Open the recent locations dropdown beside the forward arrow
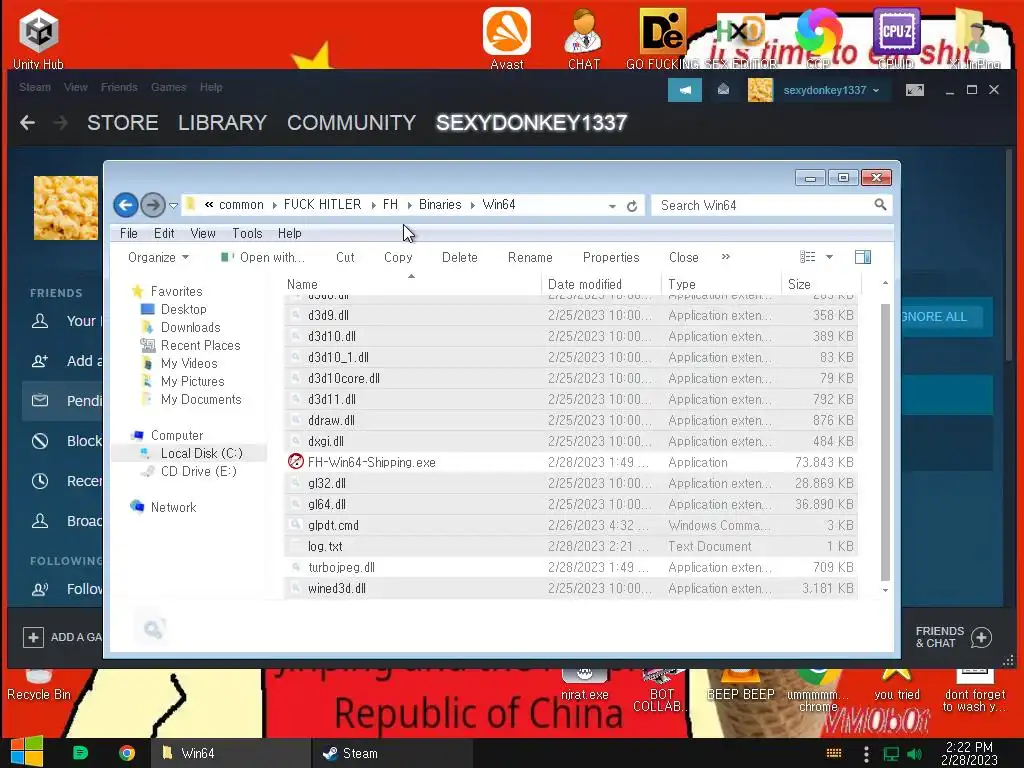Viewport: 1024px width, 768px height. [173, 206]
